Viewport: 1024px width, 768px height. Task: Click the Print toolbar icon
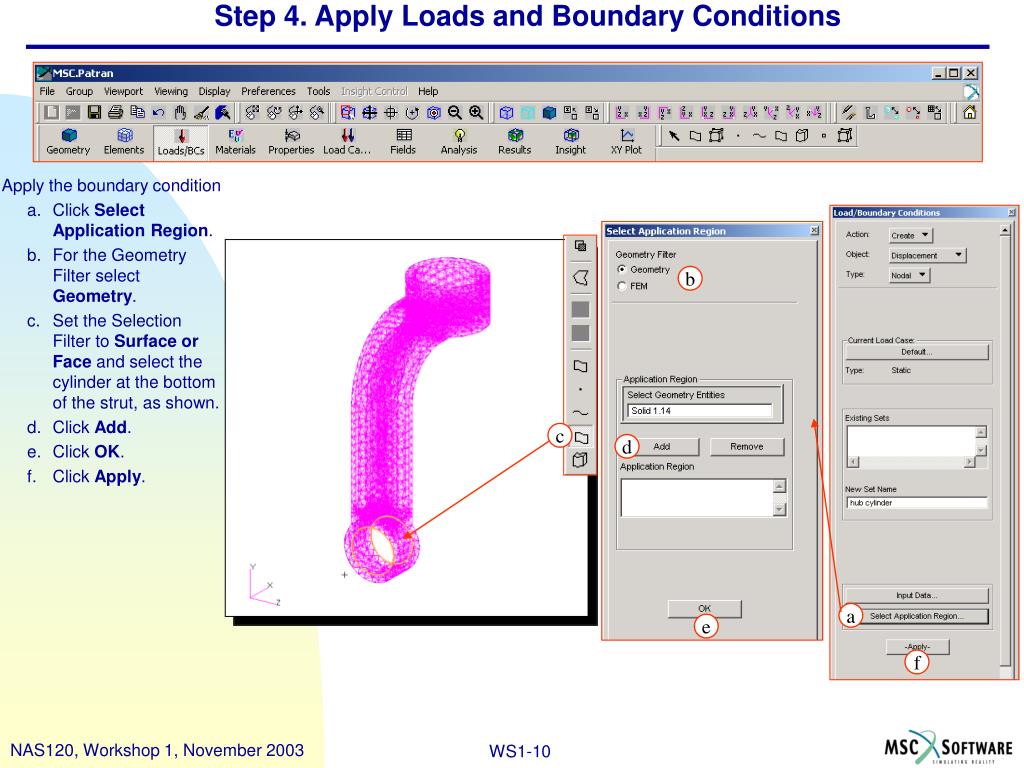tap(116, 112)
